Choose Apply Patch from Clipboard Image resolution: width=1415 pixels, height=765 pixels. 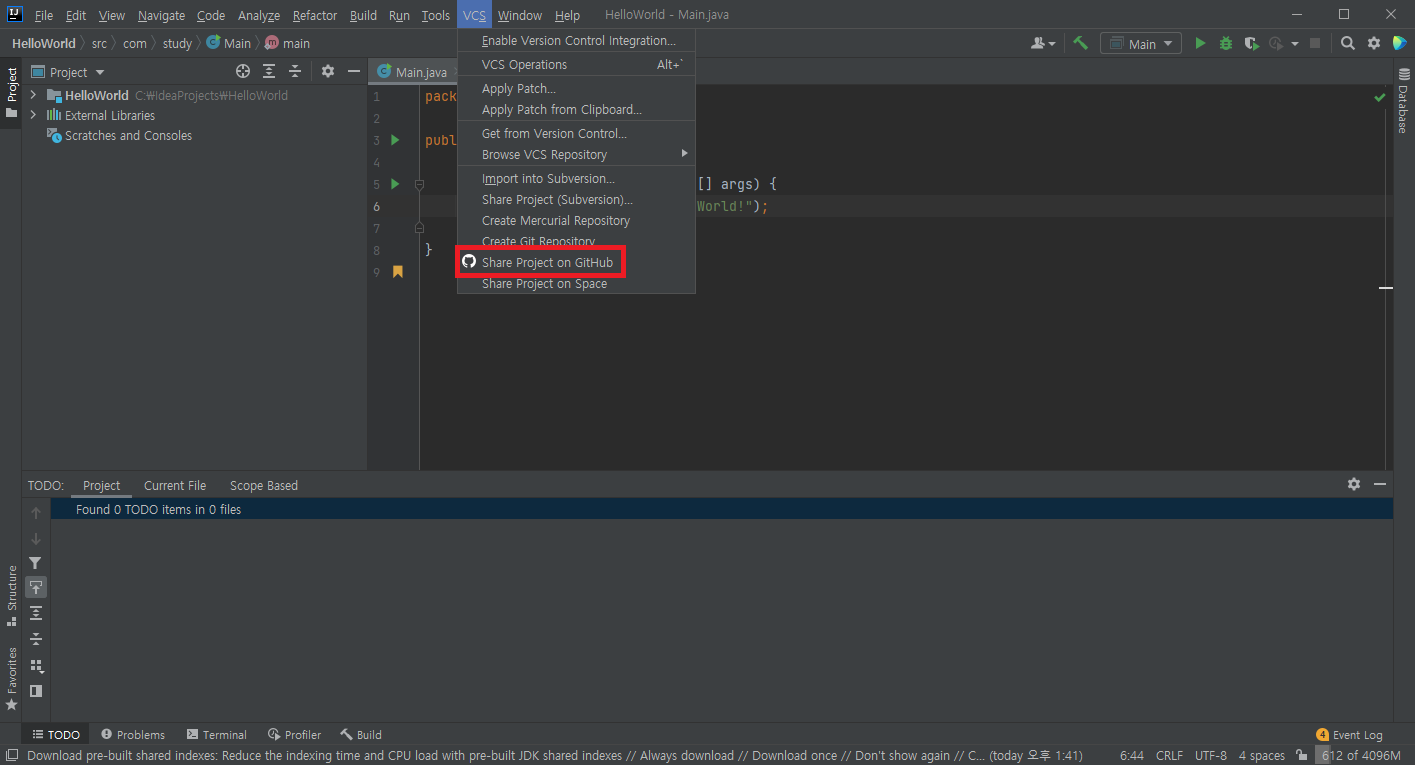(576, 110)
